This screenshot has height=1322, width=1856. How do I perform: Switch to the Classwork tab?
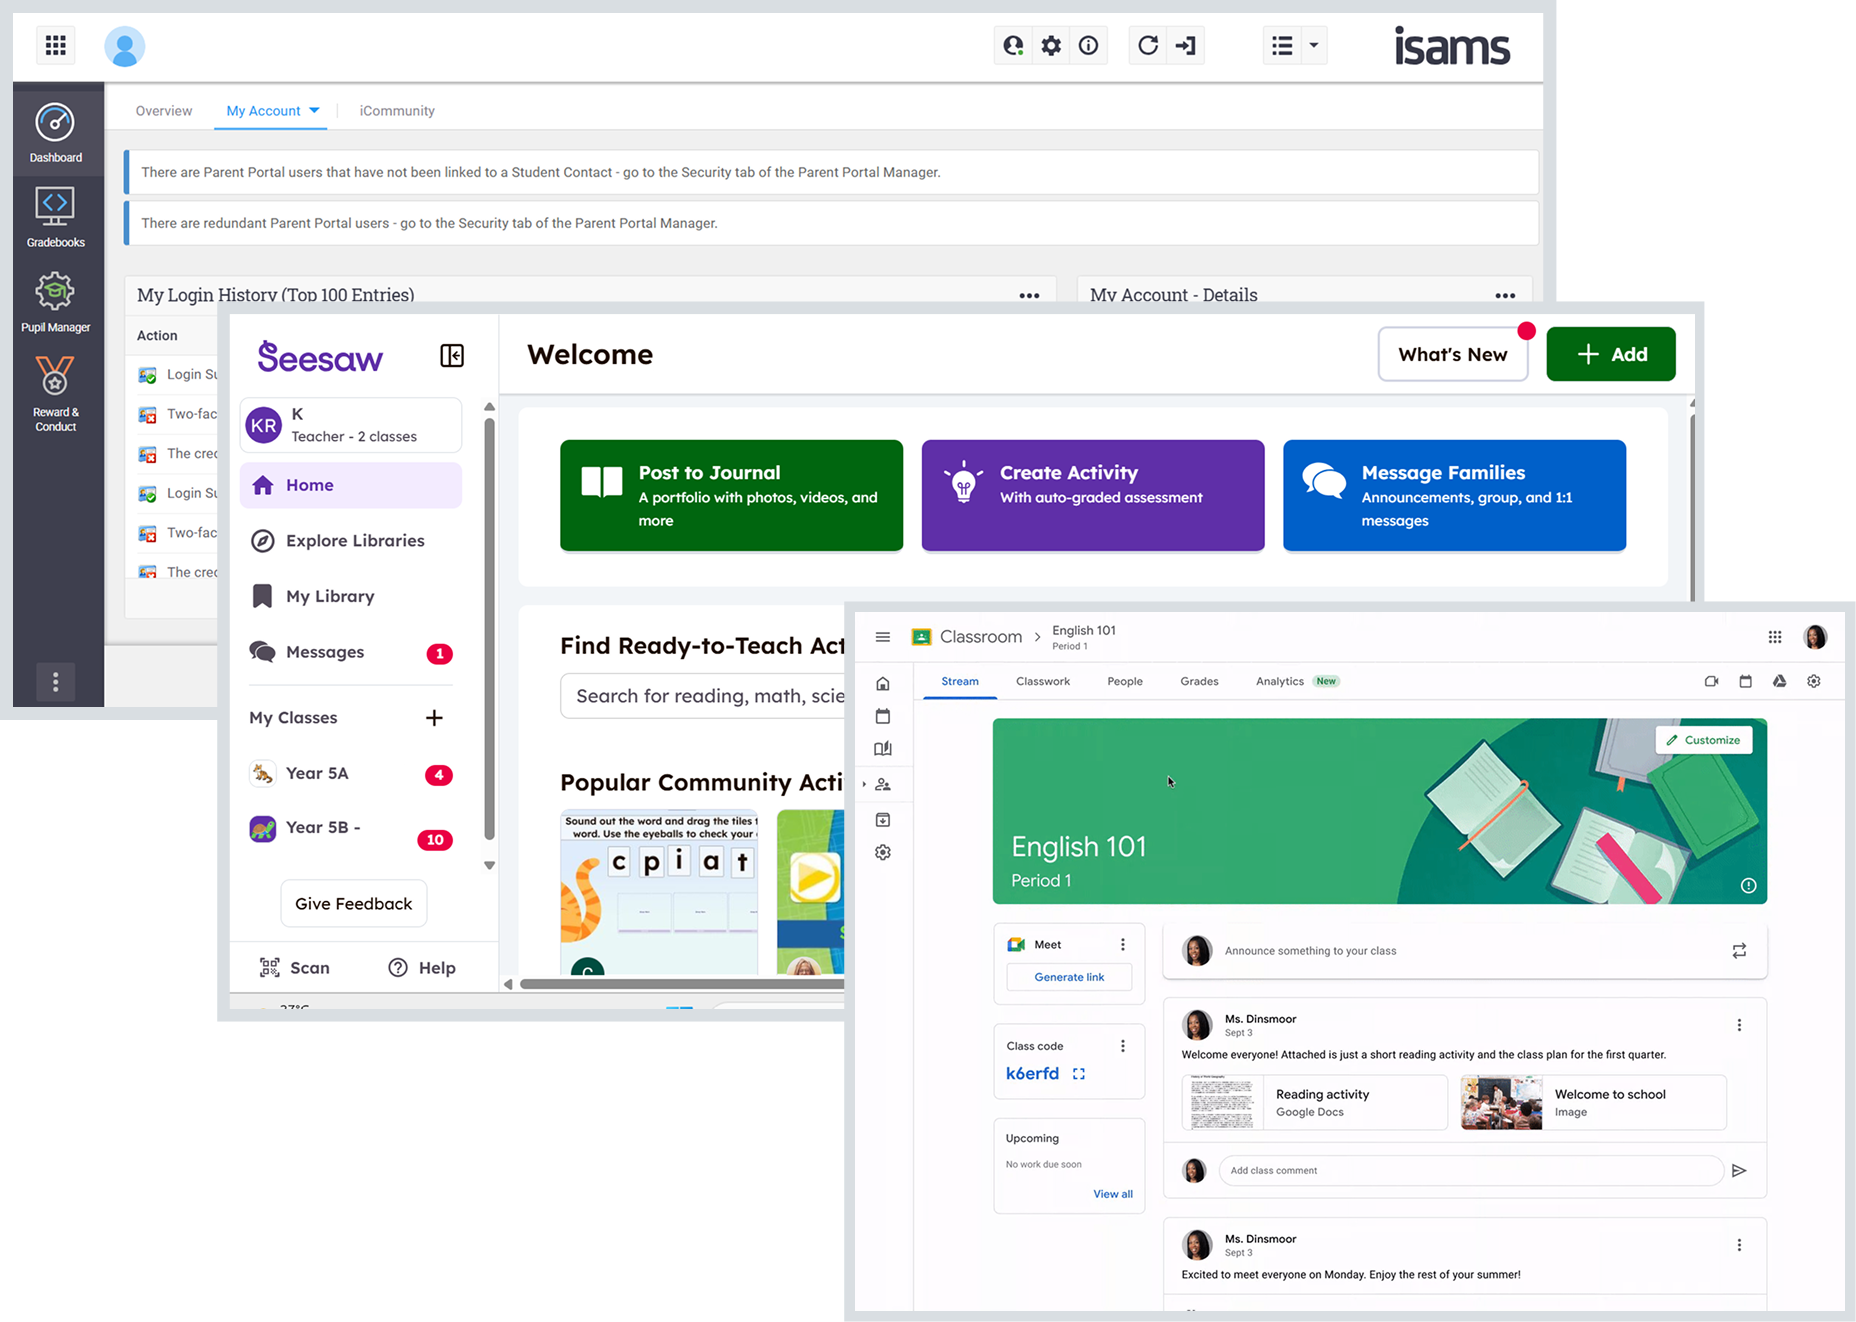click(1043, 681)
